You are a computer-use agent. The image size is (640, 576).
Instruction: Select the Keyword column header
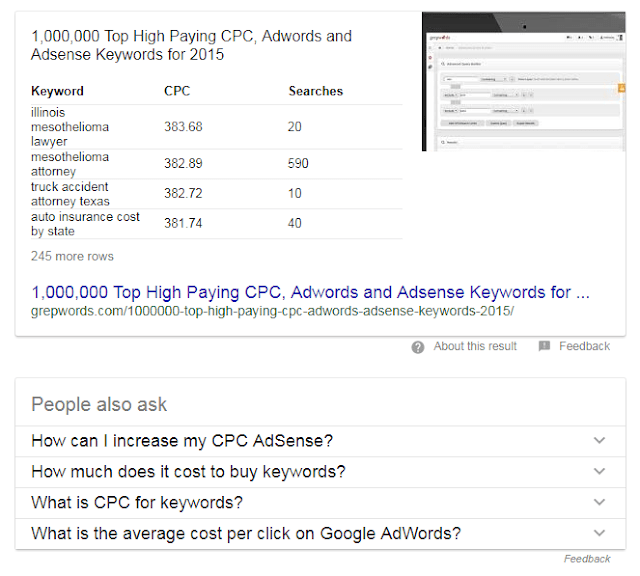click(x=57, y=91)
